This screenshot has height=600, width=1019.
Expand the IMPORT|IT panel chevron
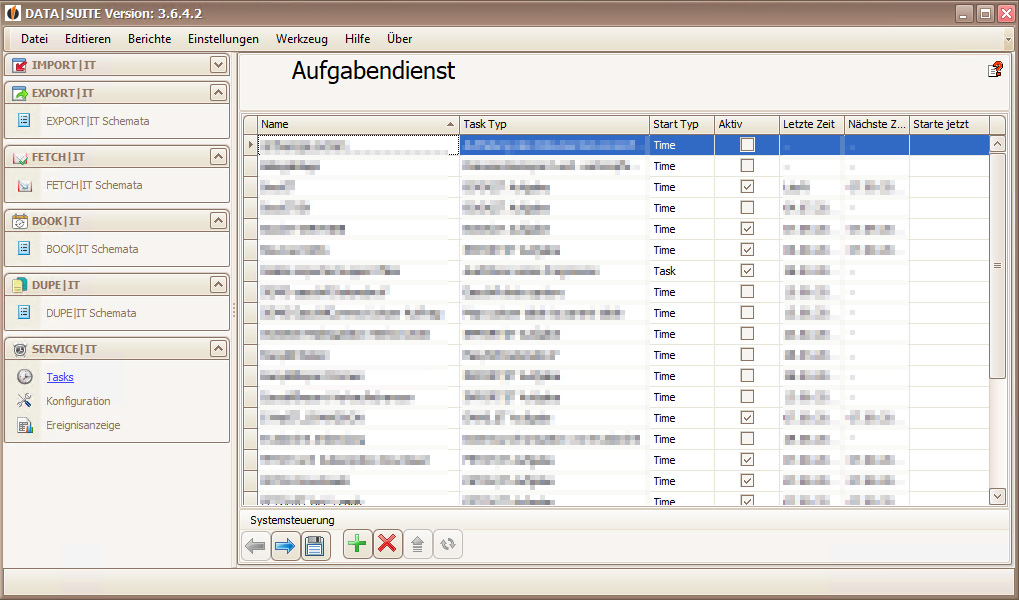[x=218, y=64]
